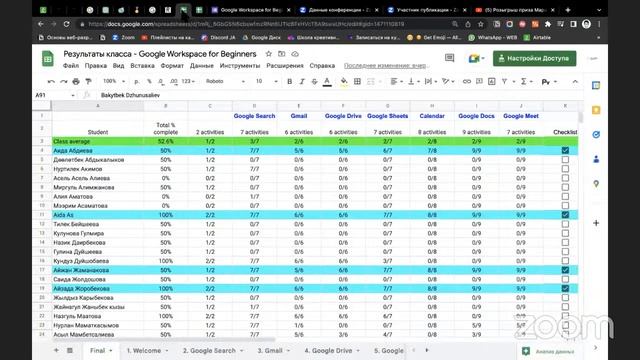Switch to the 3. Gmail sheet tab
The width and height of the screenshot is (640, 360).
click(x=273, y=351)
